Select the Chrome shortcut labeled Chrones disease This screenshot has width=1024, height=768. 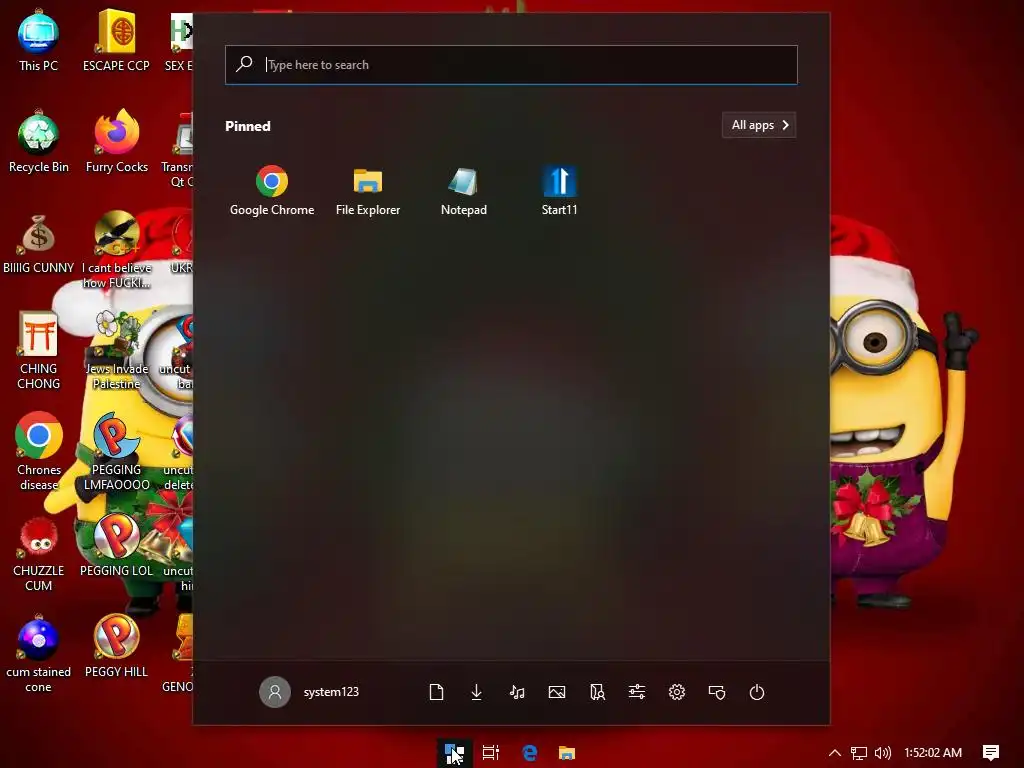[x=39, y=451]
